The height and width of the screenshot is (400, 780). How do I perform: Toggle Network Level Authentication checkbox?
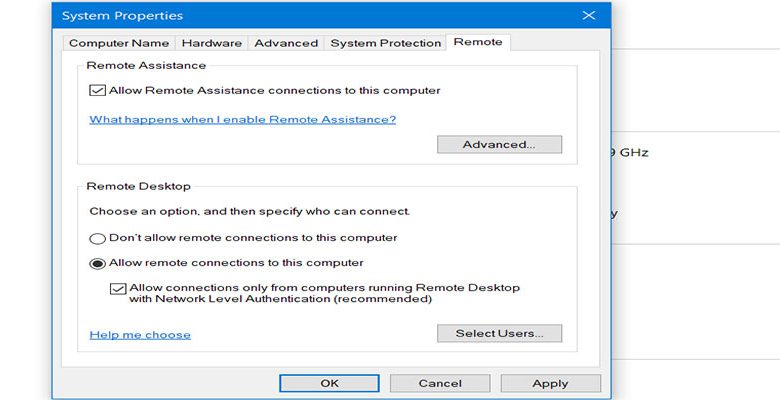pyautogui.click(x=118, y=289)
